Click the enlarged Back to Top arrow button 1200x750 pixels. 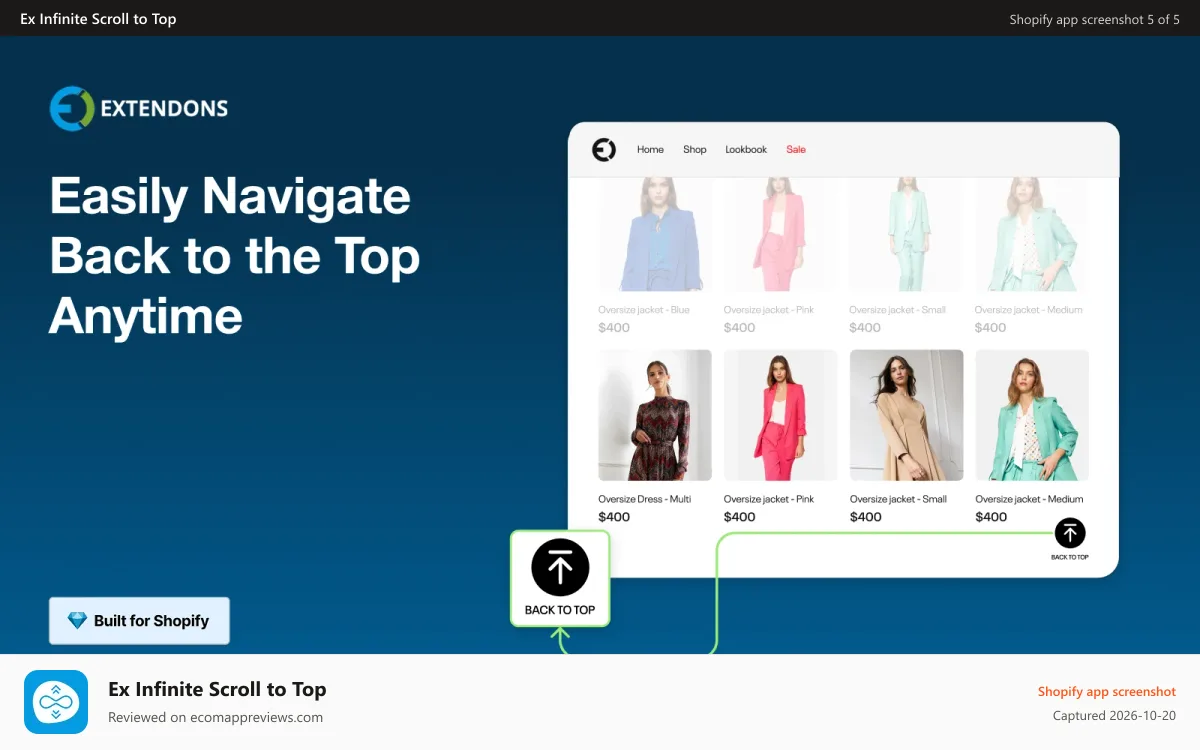[560, 568]
